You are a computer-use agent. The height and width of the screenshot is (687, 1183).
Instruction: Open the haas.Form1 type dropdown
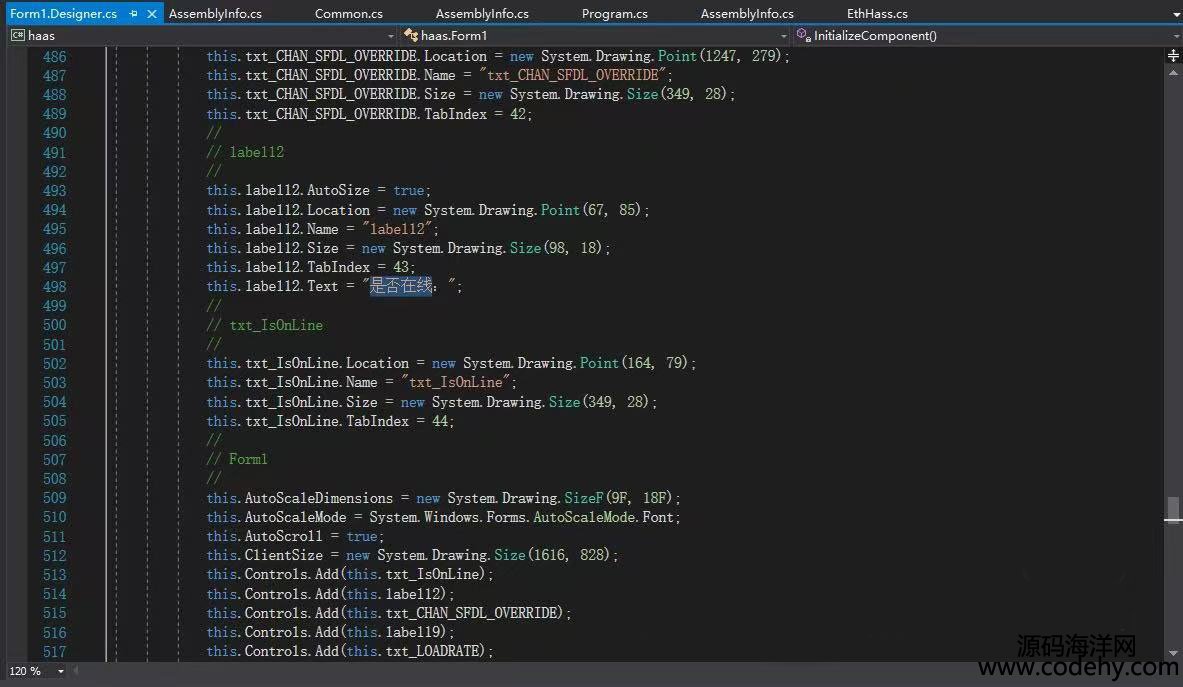click(x=595, y=35)
